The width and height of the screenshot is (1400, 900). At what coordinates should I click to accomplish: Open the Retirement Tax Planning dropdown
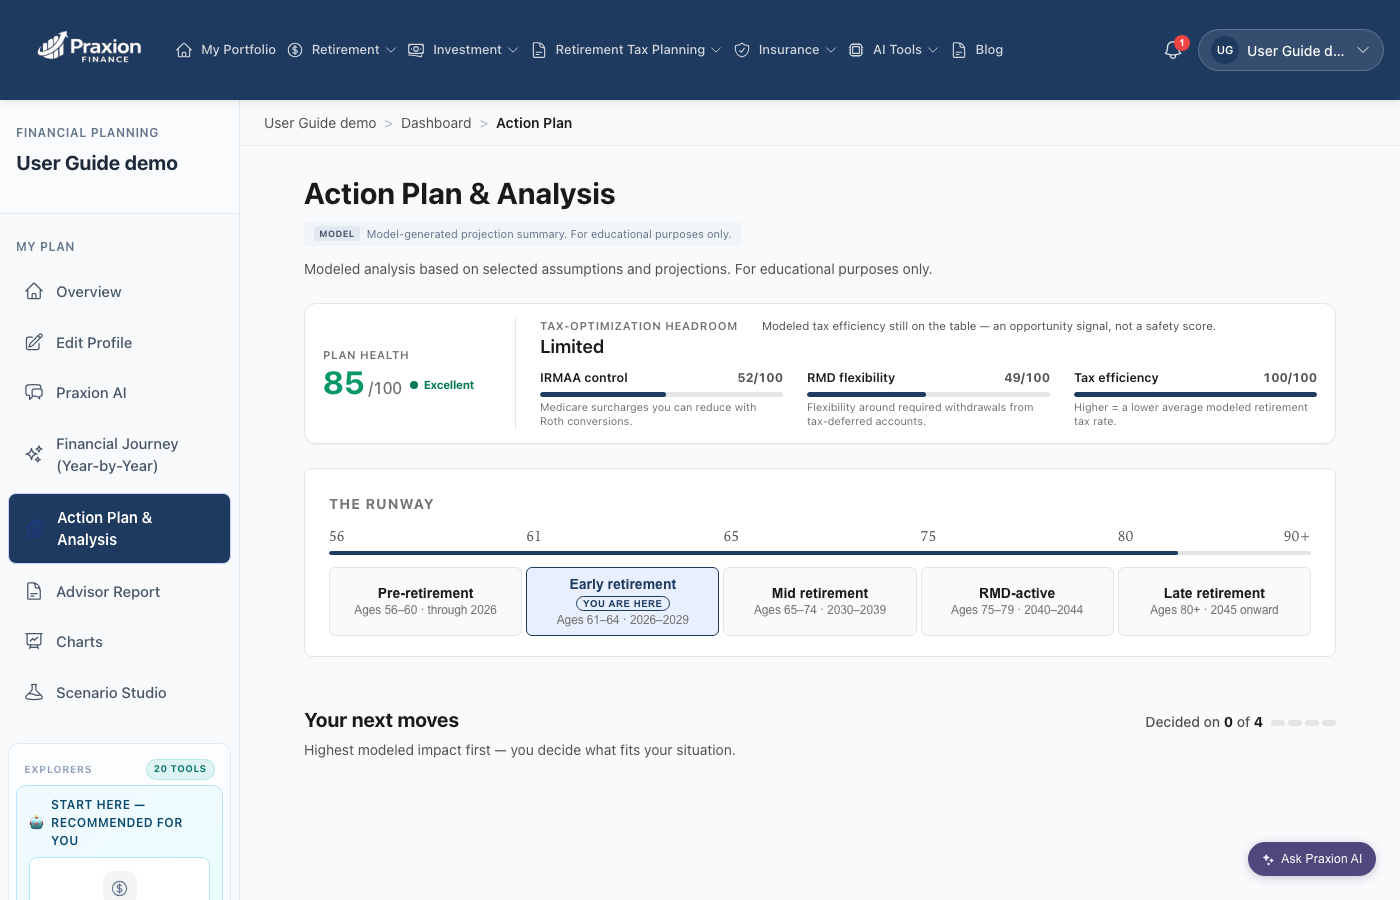coord(627,50)
